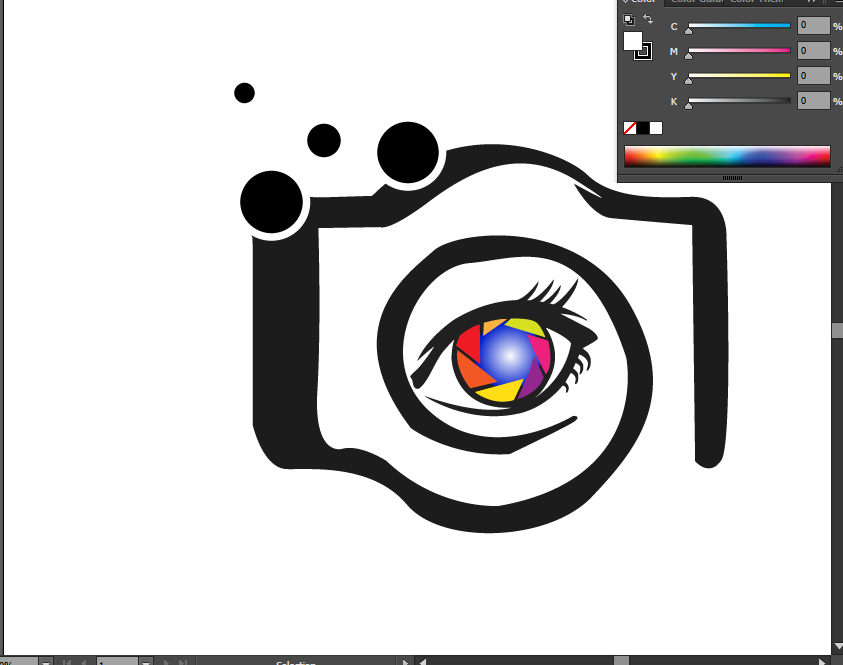Image resolution: width=843 pixels, height=665 pixels.
Task: Select the blue gradient pupil of the eye
Action: 508,355
